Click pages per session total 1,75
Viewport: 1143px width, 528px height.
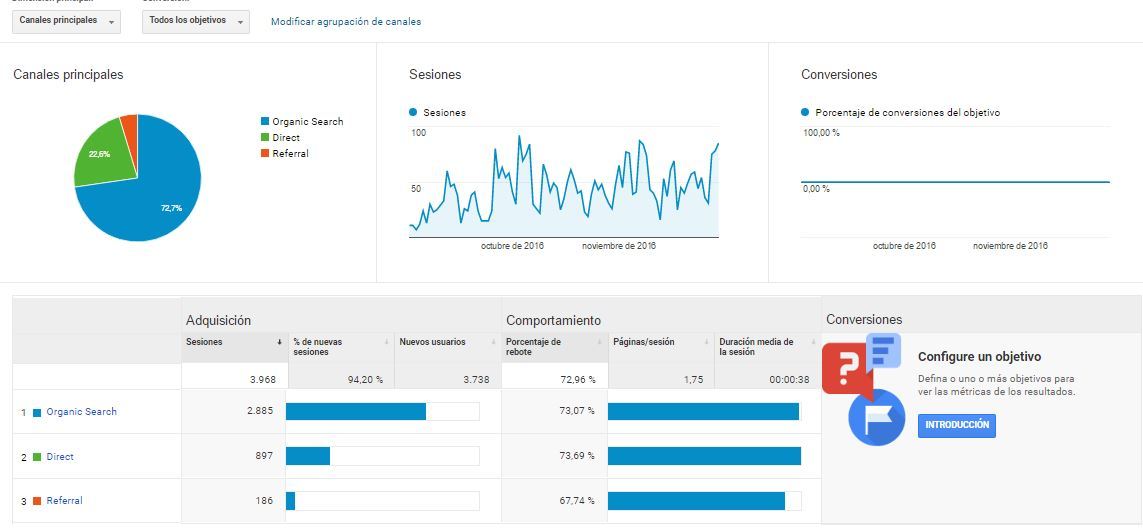pos(694,380)
